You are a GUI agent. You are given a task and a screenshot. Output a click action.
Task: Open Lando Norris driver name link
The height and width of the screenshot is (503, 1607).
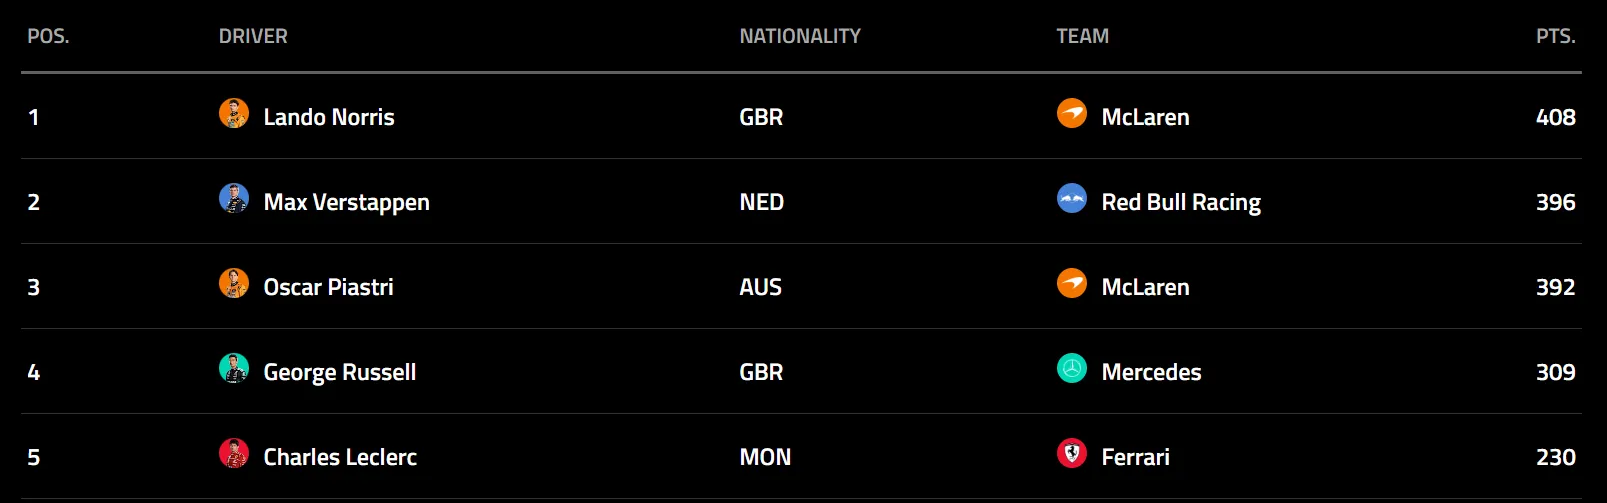coord(329,117)
